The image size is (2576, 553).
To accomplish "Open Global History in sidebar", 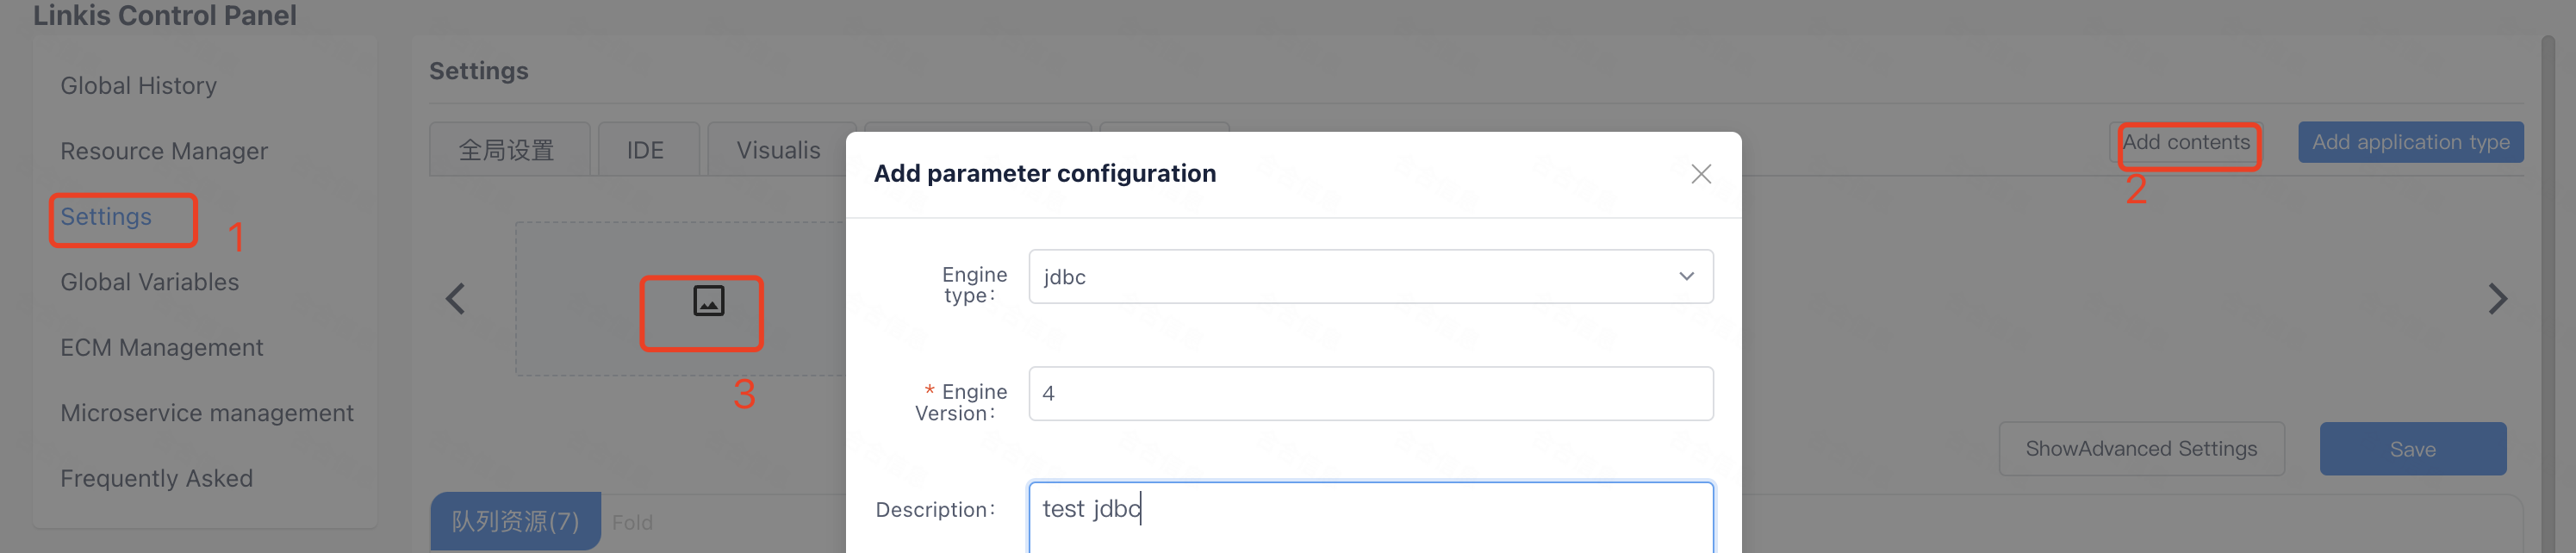I will tap(138, 86).
